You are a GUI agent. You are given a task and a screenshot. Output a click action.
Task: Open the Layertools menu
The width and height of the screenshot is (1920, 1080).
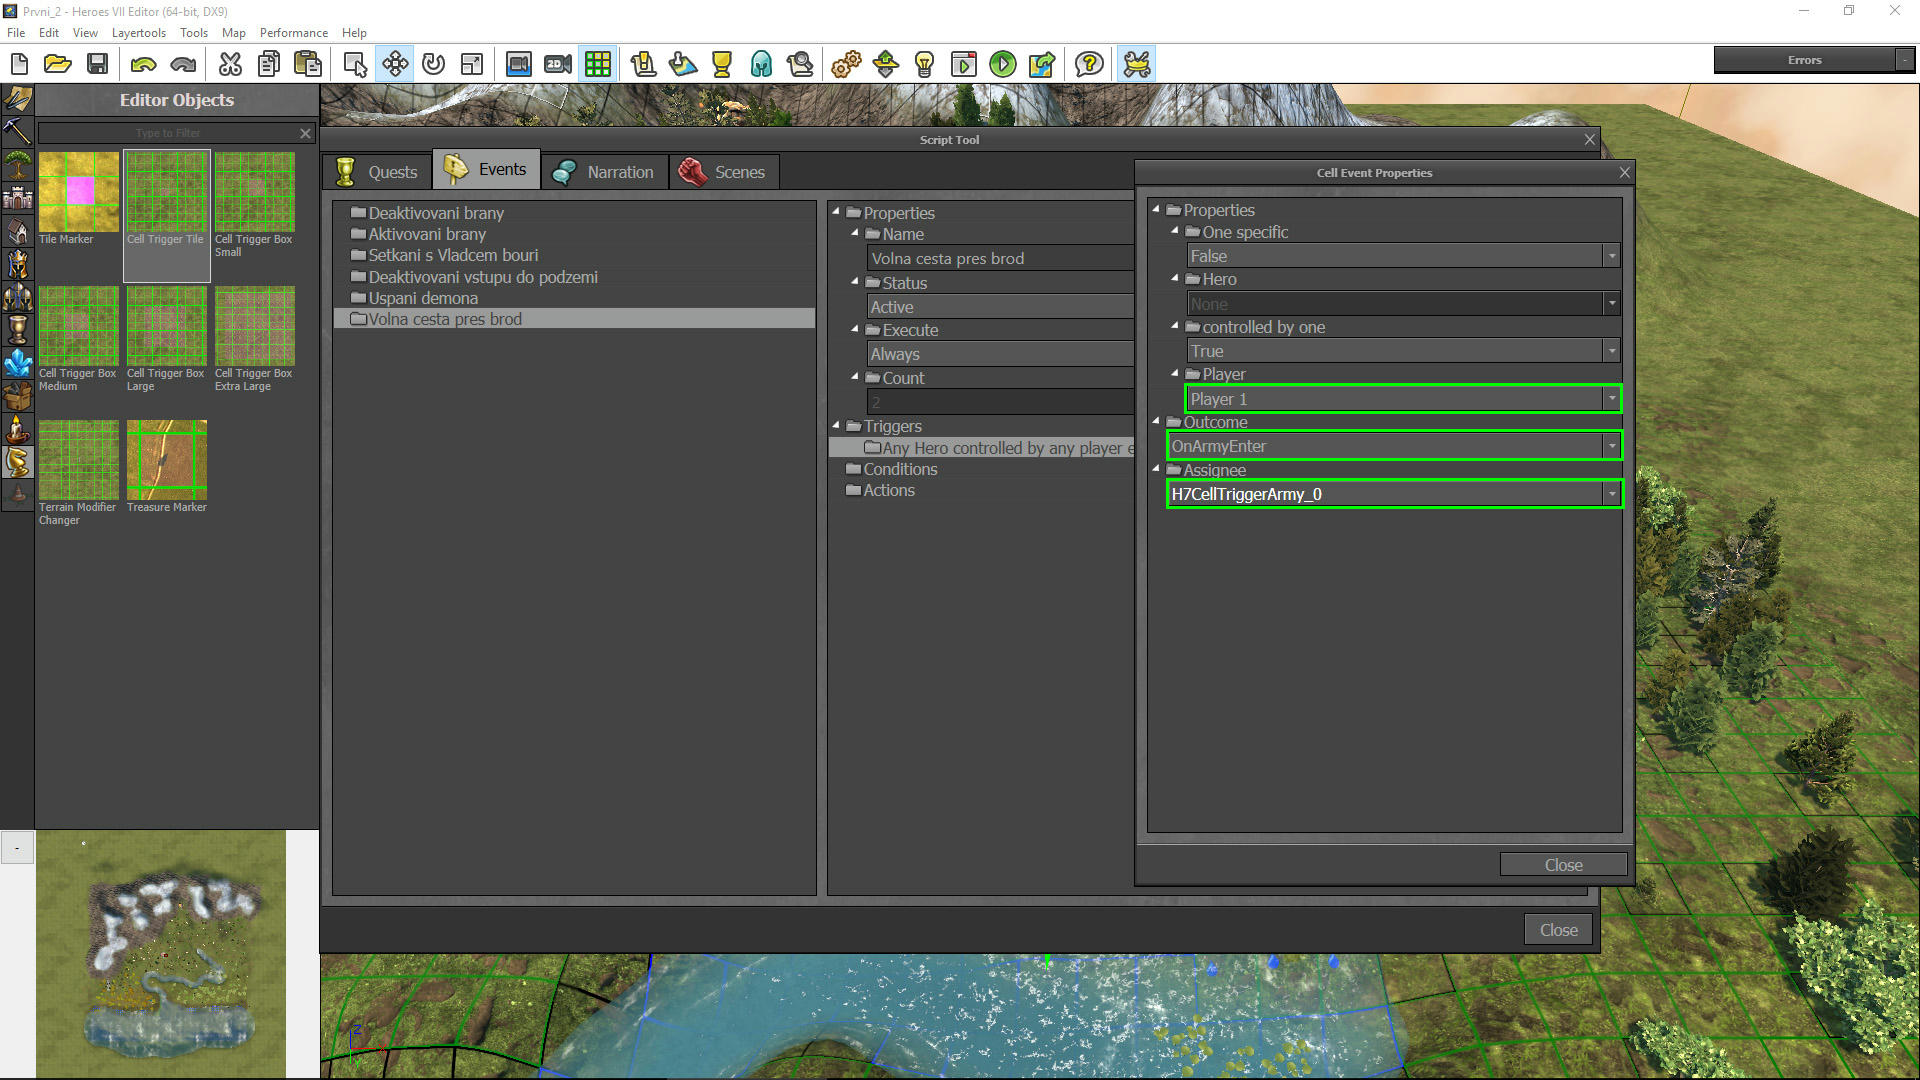click(x=139, y=33)
